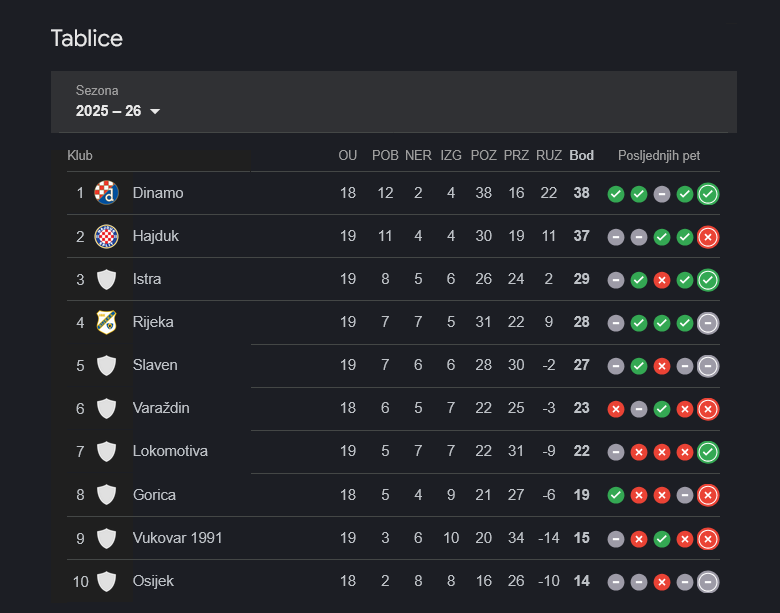
Task: Select the Vukovar 1991 team name
Action: [x=177, y=537]
